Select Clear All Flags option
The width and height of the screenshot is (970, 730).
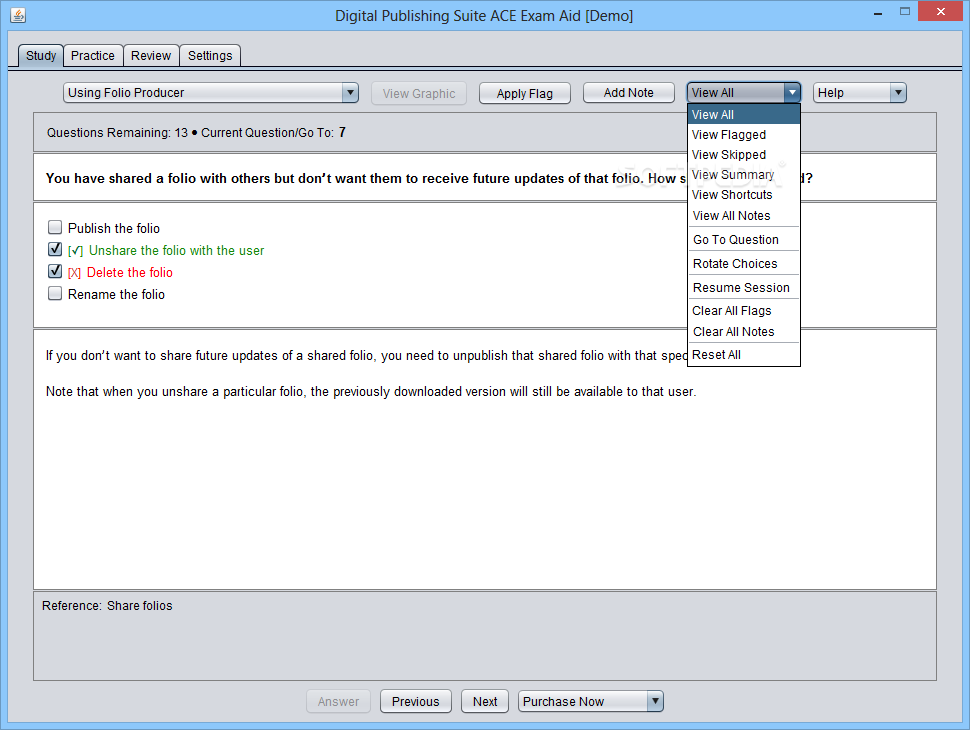[744, 311]
